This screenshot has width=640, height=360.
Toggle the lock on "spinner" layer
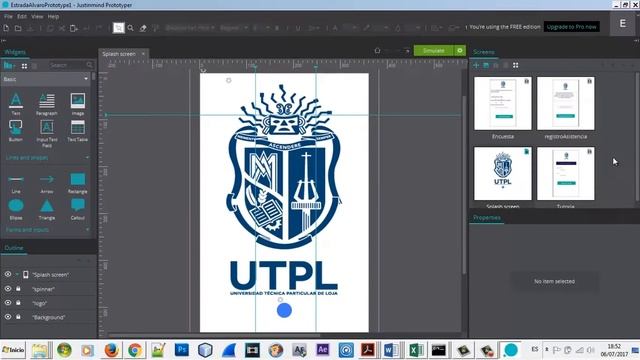click(18, 289)
